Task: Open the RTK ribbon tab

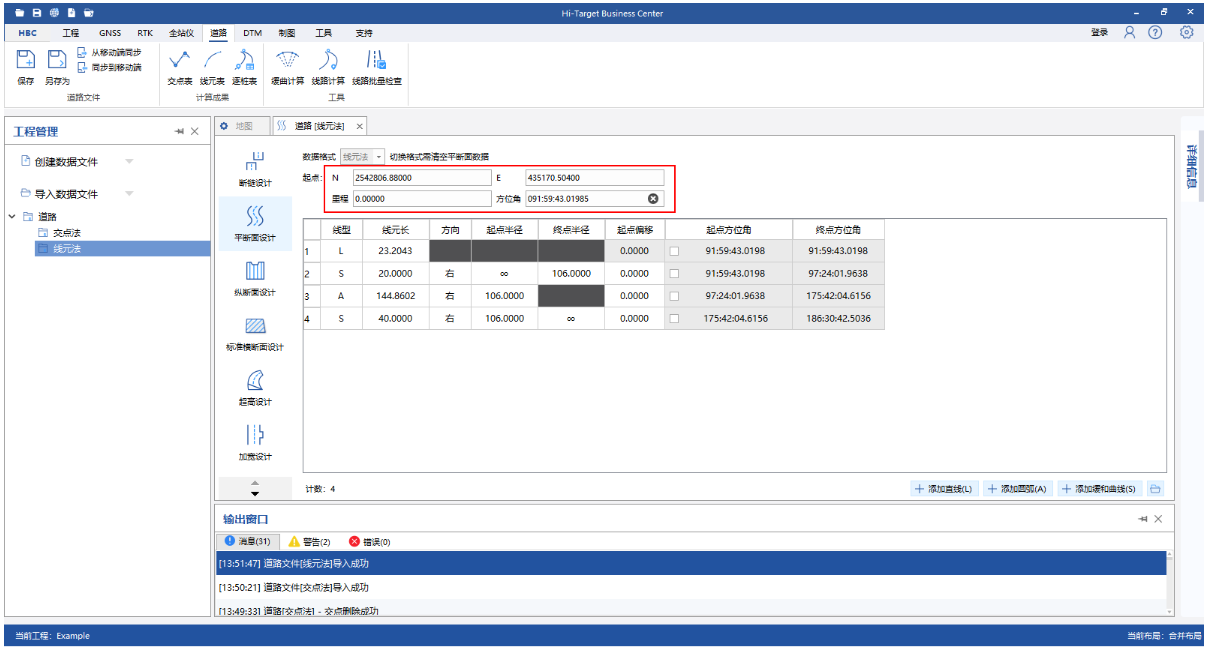Action: tap(145, 33)
